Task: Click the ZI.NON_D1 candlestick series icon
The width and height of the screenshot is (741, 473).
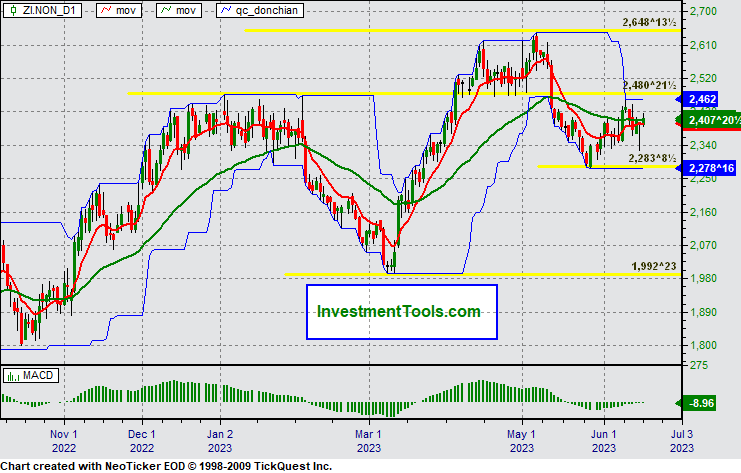Action: (12, 9)
